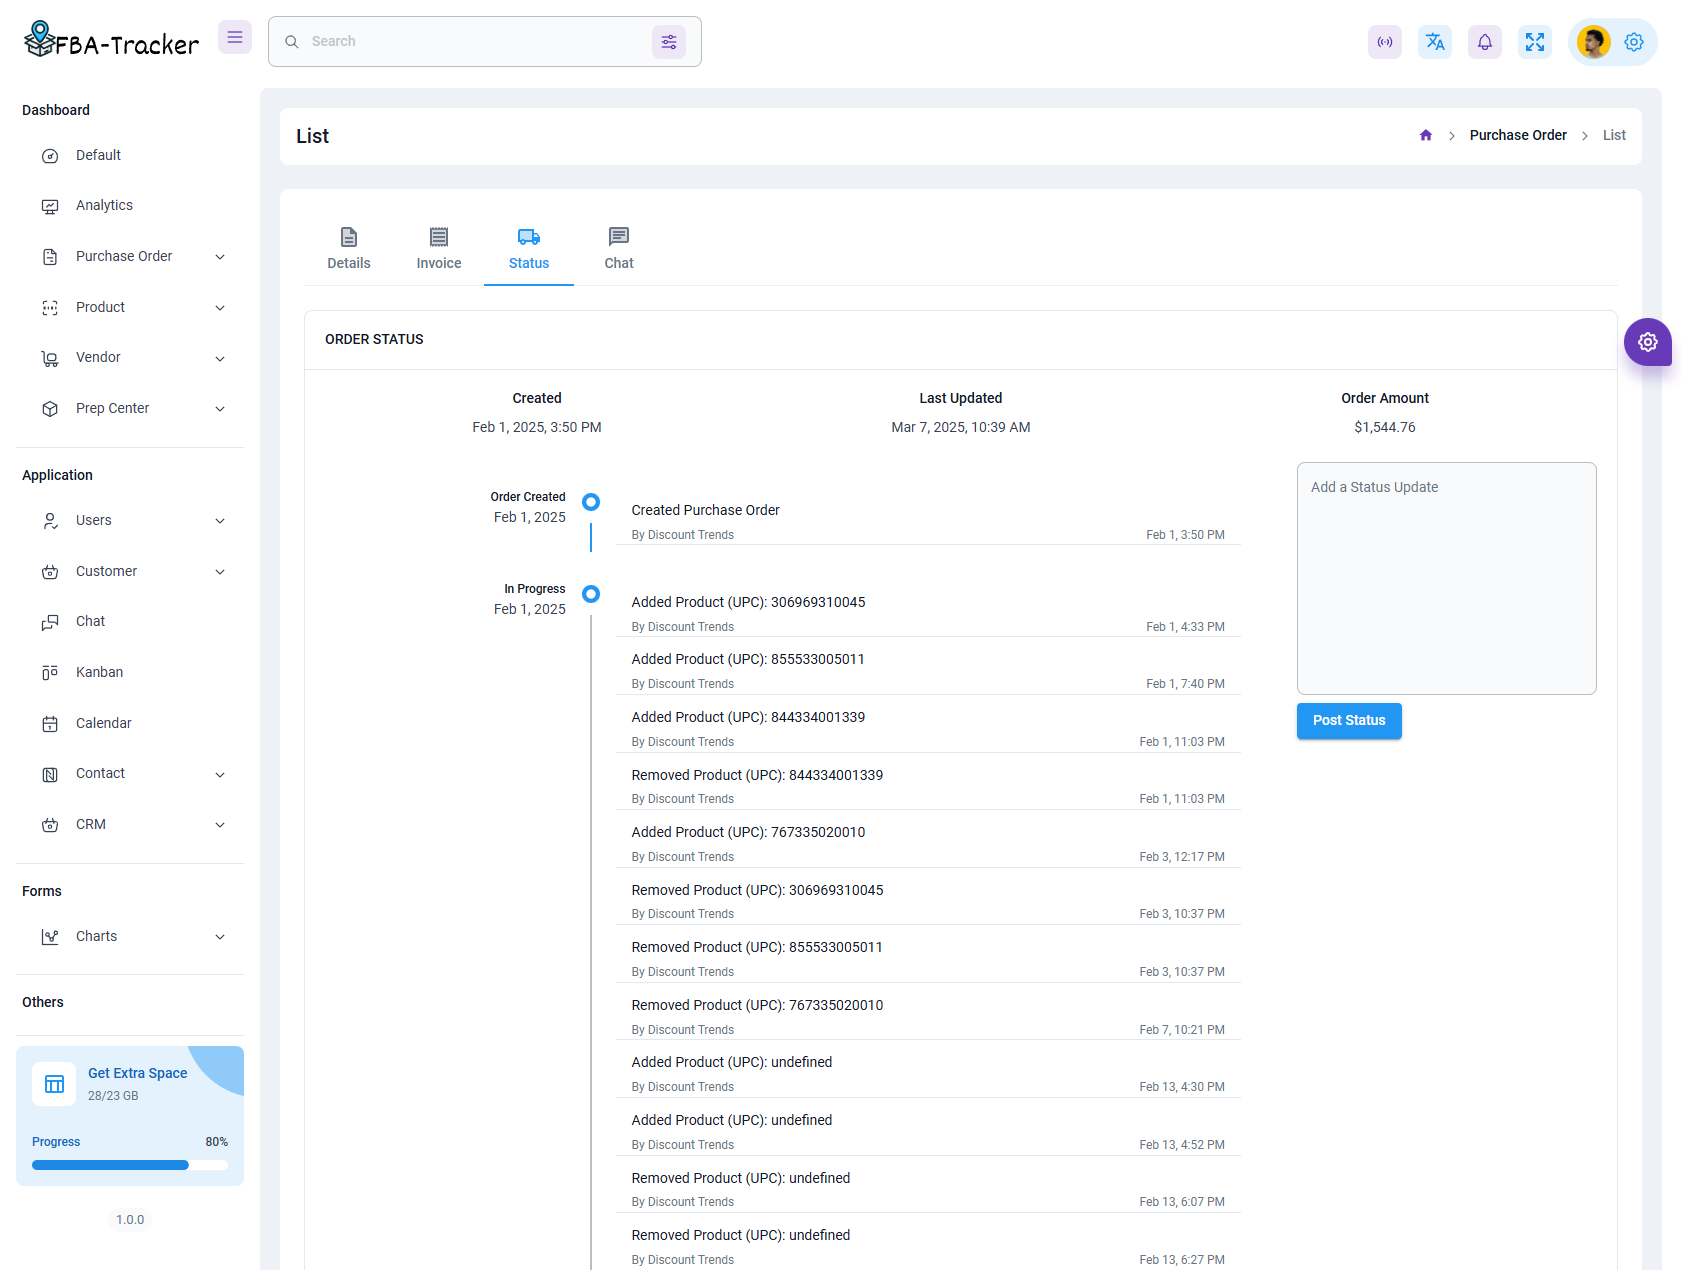This screenshot has height=1270, width=1681.
Task: Click the Post Status button
Action: tap(1349, 721)
